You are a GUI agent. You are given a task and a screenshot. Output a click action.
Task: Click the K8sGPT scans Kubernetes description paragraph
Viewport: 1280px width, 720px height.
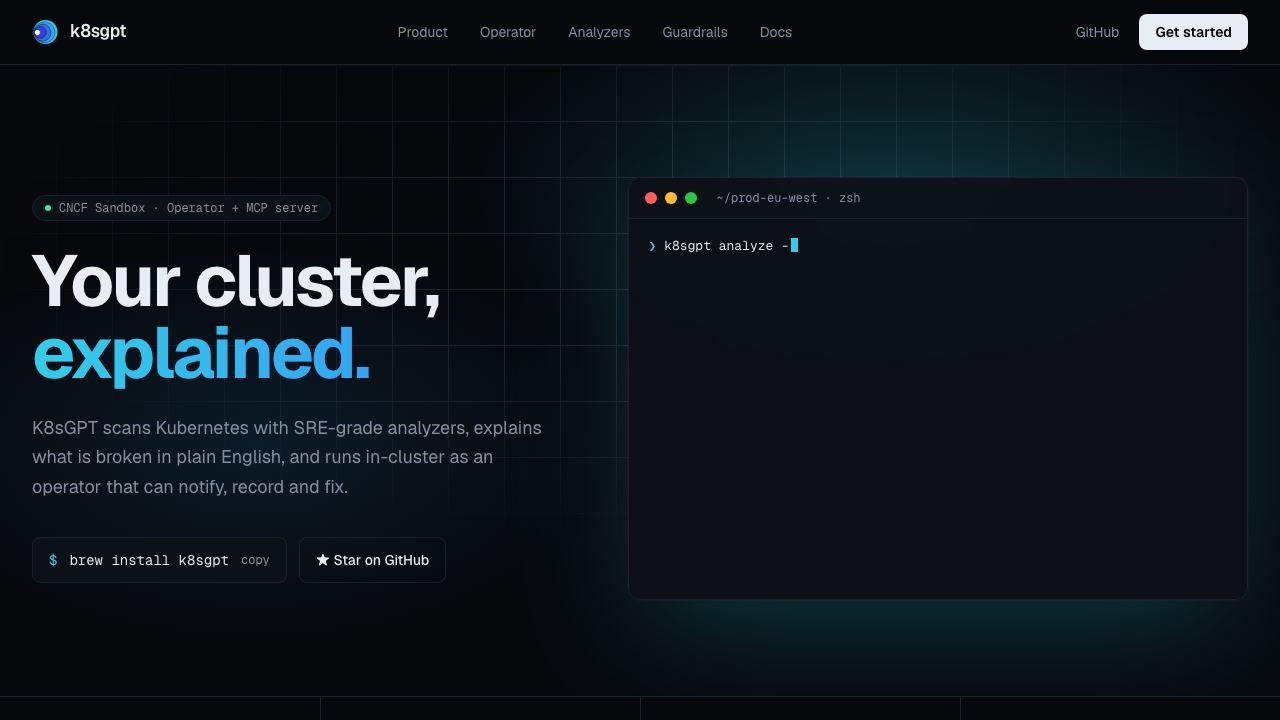287,457
